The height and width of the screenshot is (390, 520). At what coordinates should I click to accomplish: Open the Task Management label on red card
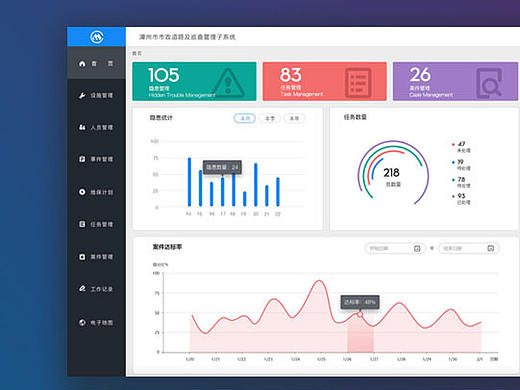[x=302, y=94]
